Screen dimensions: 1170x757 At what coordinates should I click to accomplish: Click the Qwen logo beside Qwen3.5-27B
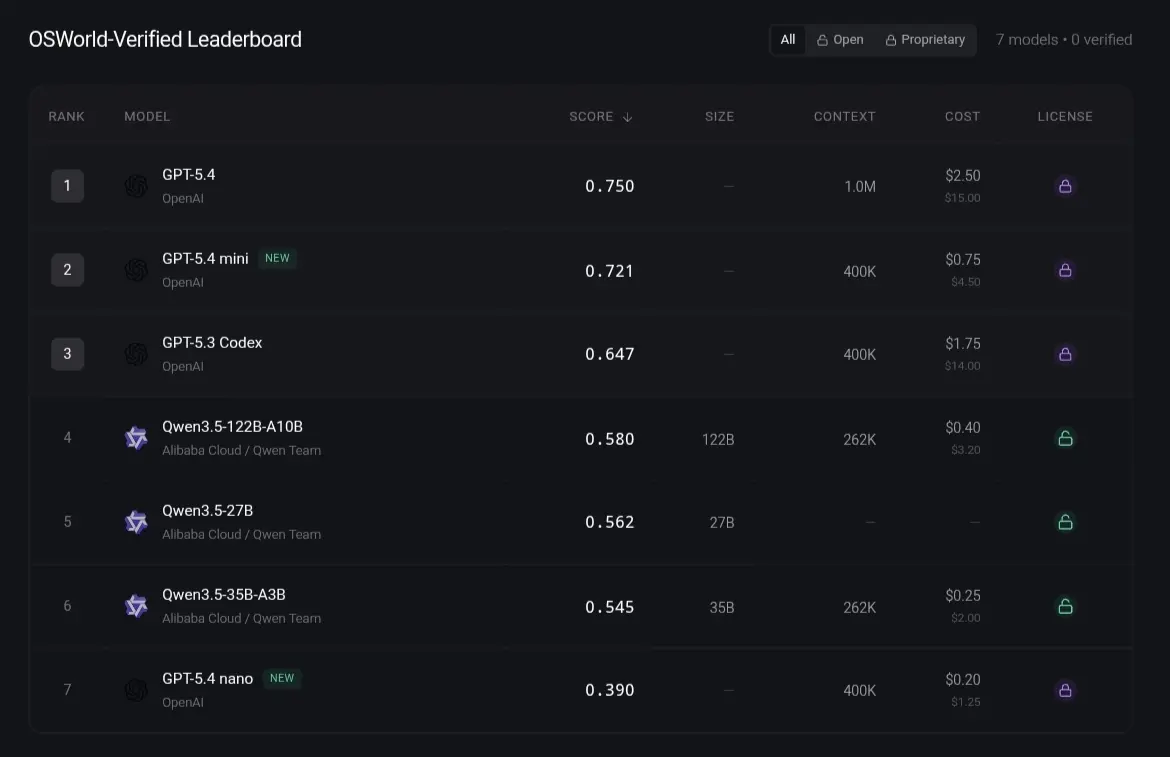pos(136,522)
